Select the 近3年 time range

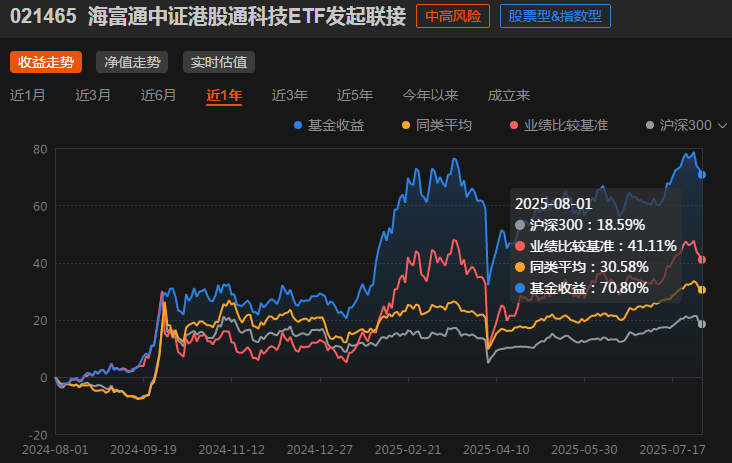[x=289, y=95]
